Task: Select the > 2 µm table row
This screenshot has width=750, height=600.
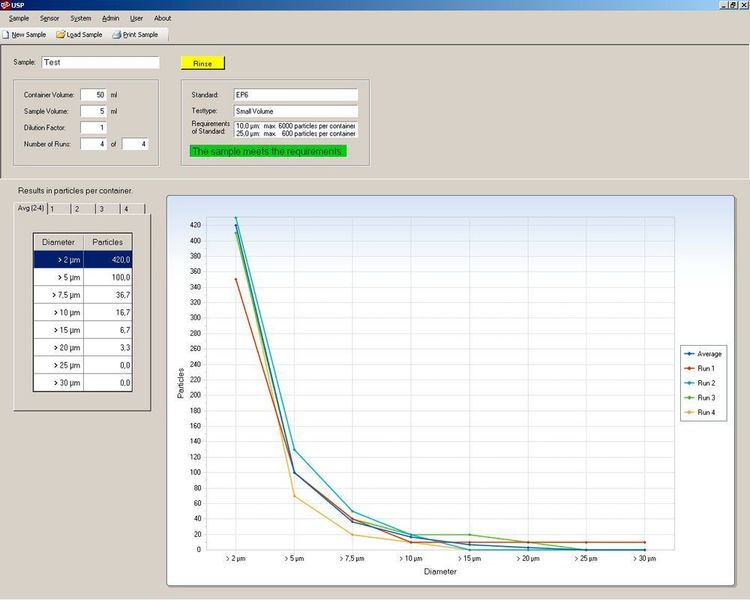Action: [83, 260]
